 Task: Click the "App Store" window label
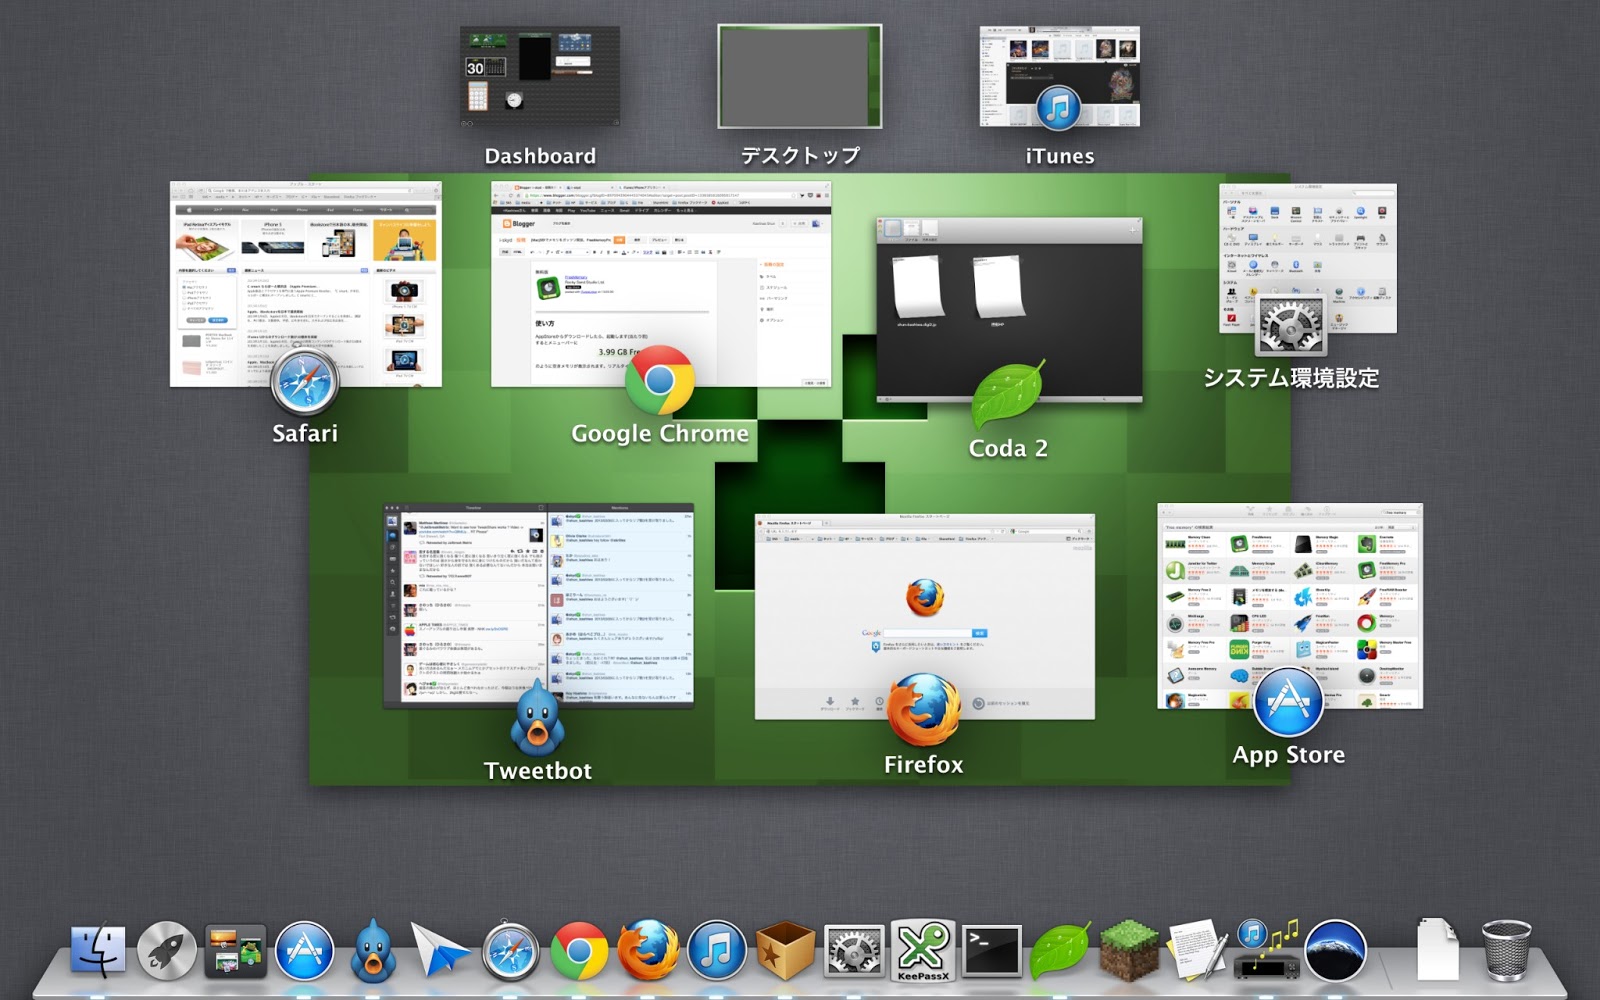(x=1289, y=755)
